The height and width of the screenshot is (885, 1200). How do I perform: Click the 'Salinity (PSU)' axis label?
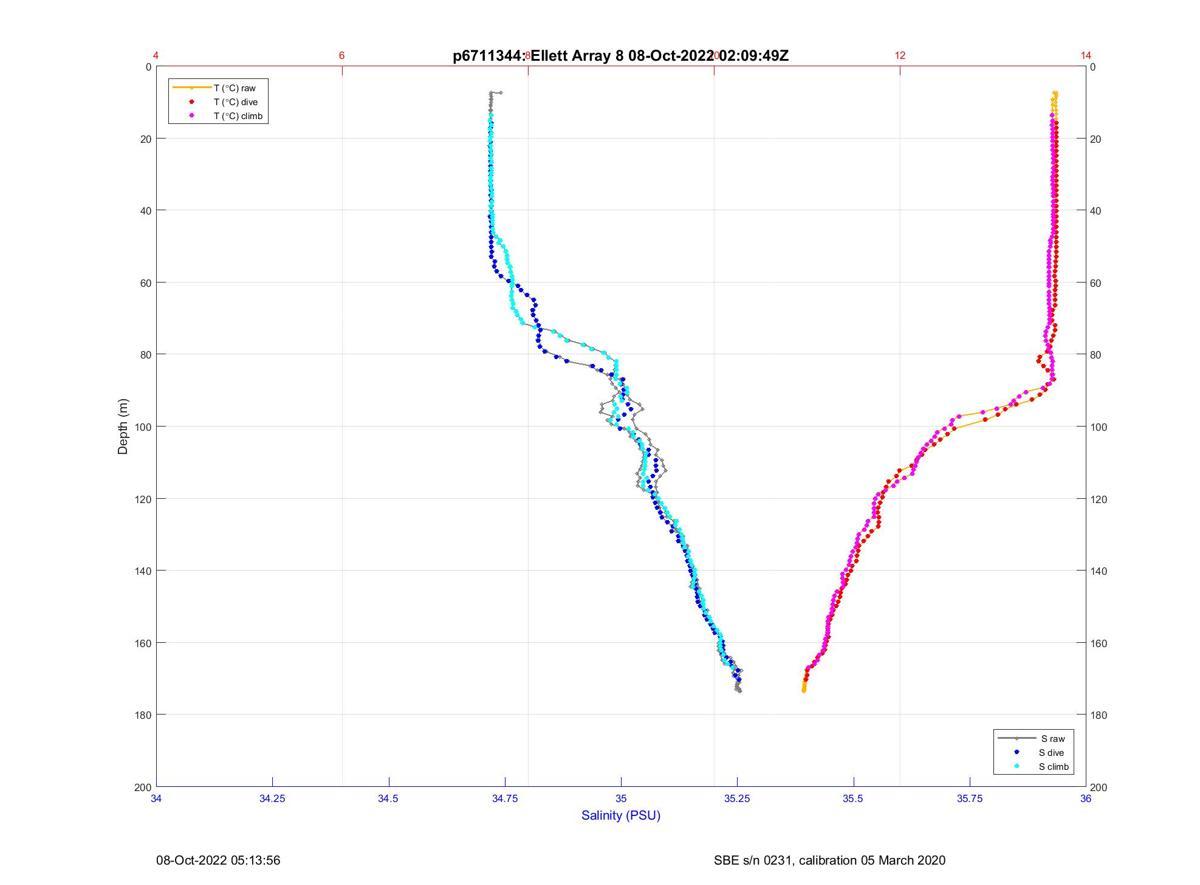click(x=621, y=815)
